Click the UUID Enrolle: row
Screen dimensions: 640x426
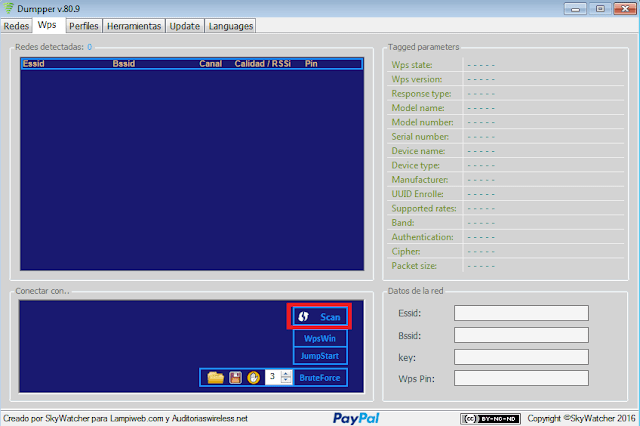(505, 194)
